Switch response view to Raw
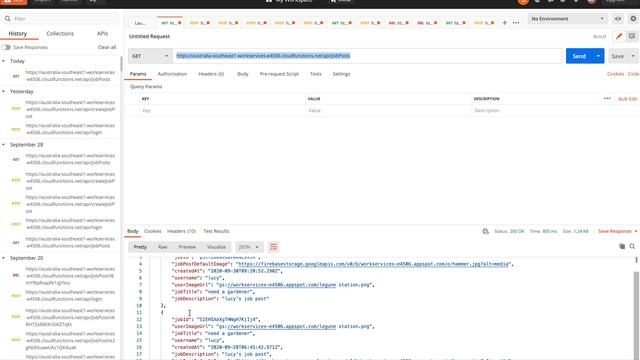The width and height of the screenshot is (640, 360). [x=163, y=247]
